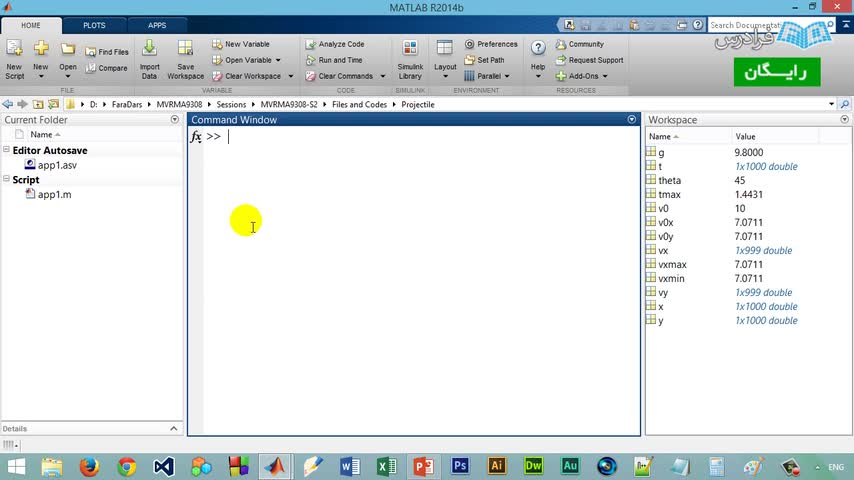The height and width of the screenshot is (480, 854).
Task: Go back with the blue back arrow
Action: 7,104
